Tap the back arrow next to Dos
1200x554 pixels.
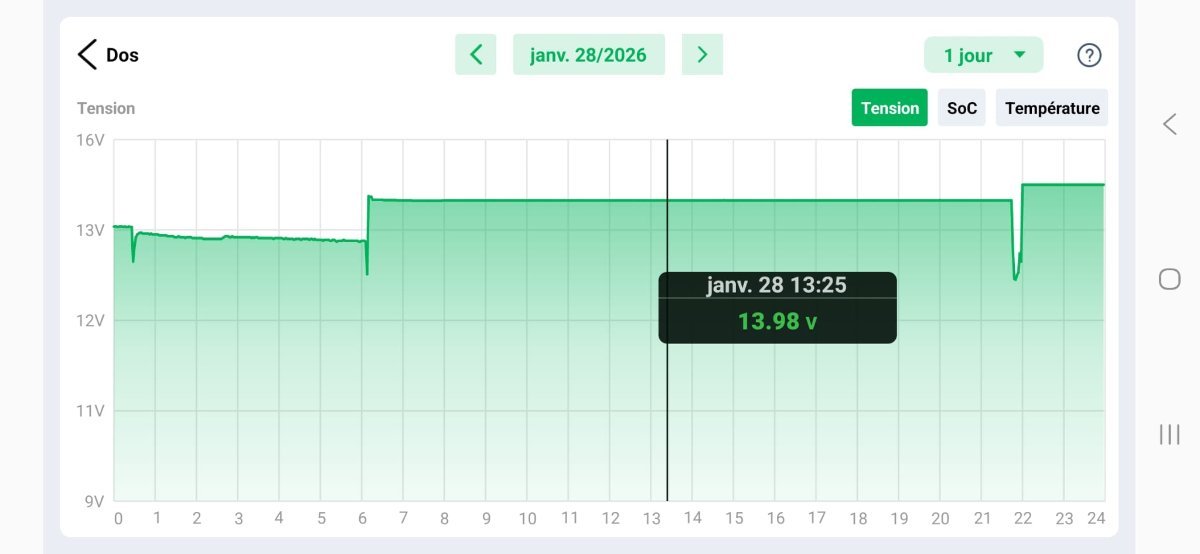[88, 54]
